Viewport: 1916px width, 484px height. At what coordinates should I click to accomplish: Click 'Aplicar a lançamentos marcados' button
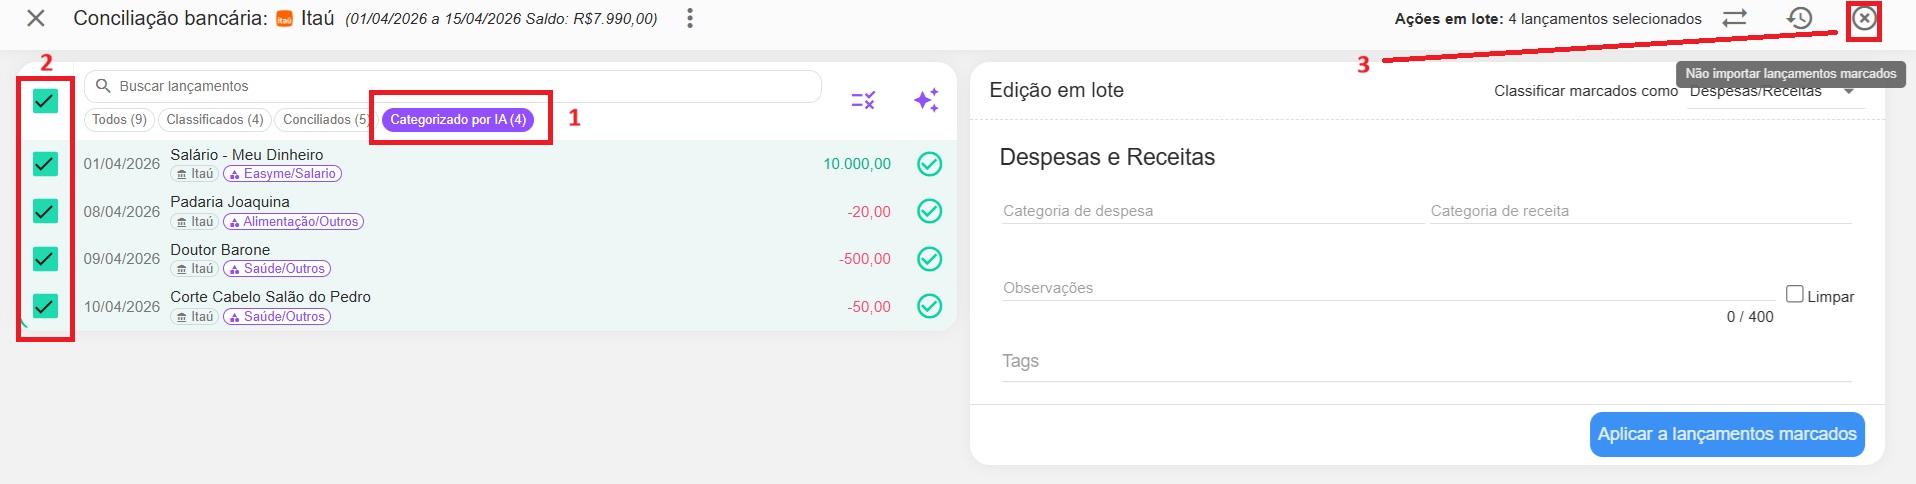(x=1727, y=434)
